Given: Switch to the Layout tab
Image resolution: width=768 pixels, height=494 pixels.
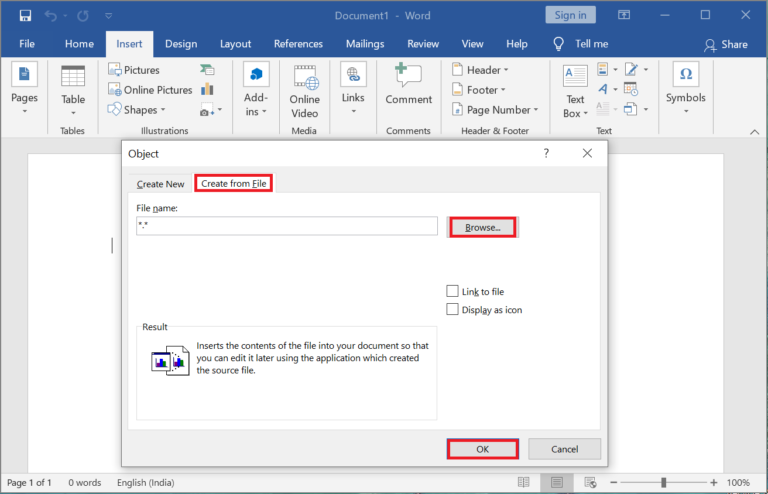Looking at the screenshot, I should [236, 44].
